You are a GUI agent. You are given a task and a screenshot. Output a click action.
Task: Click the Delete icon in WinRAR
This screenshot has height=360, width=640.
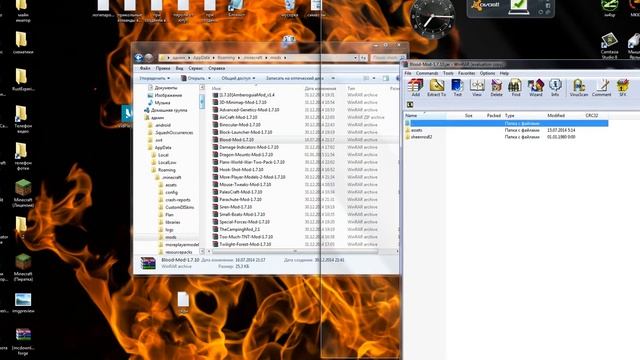pyautogui.click(x=496, y=88)
